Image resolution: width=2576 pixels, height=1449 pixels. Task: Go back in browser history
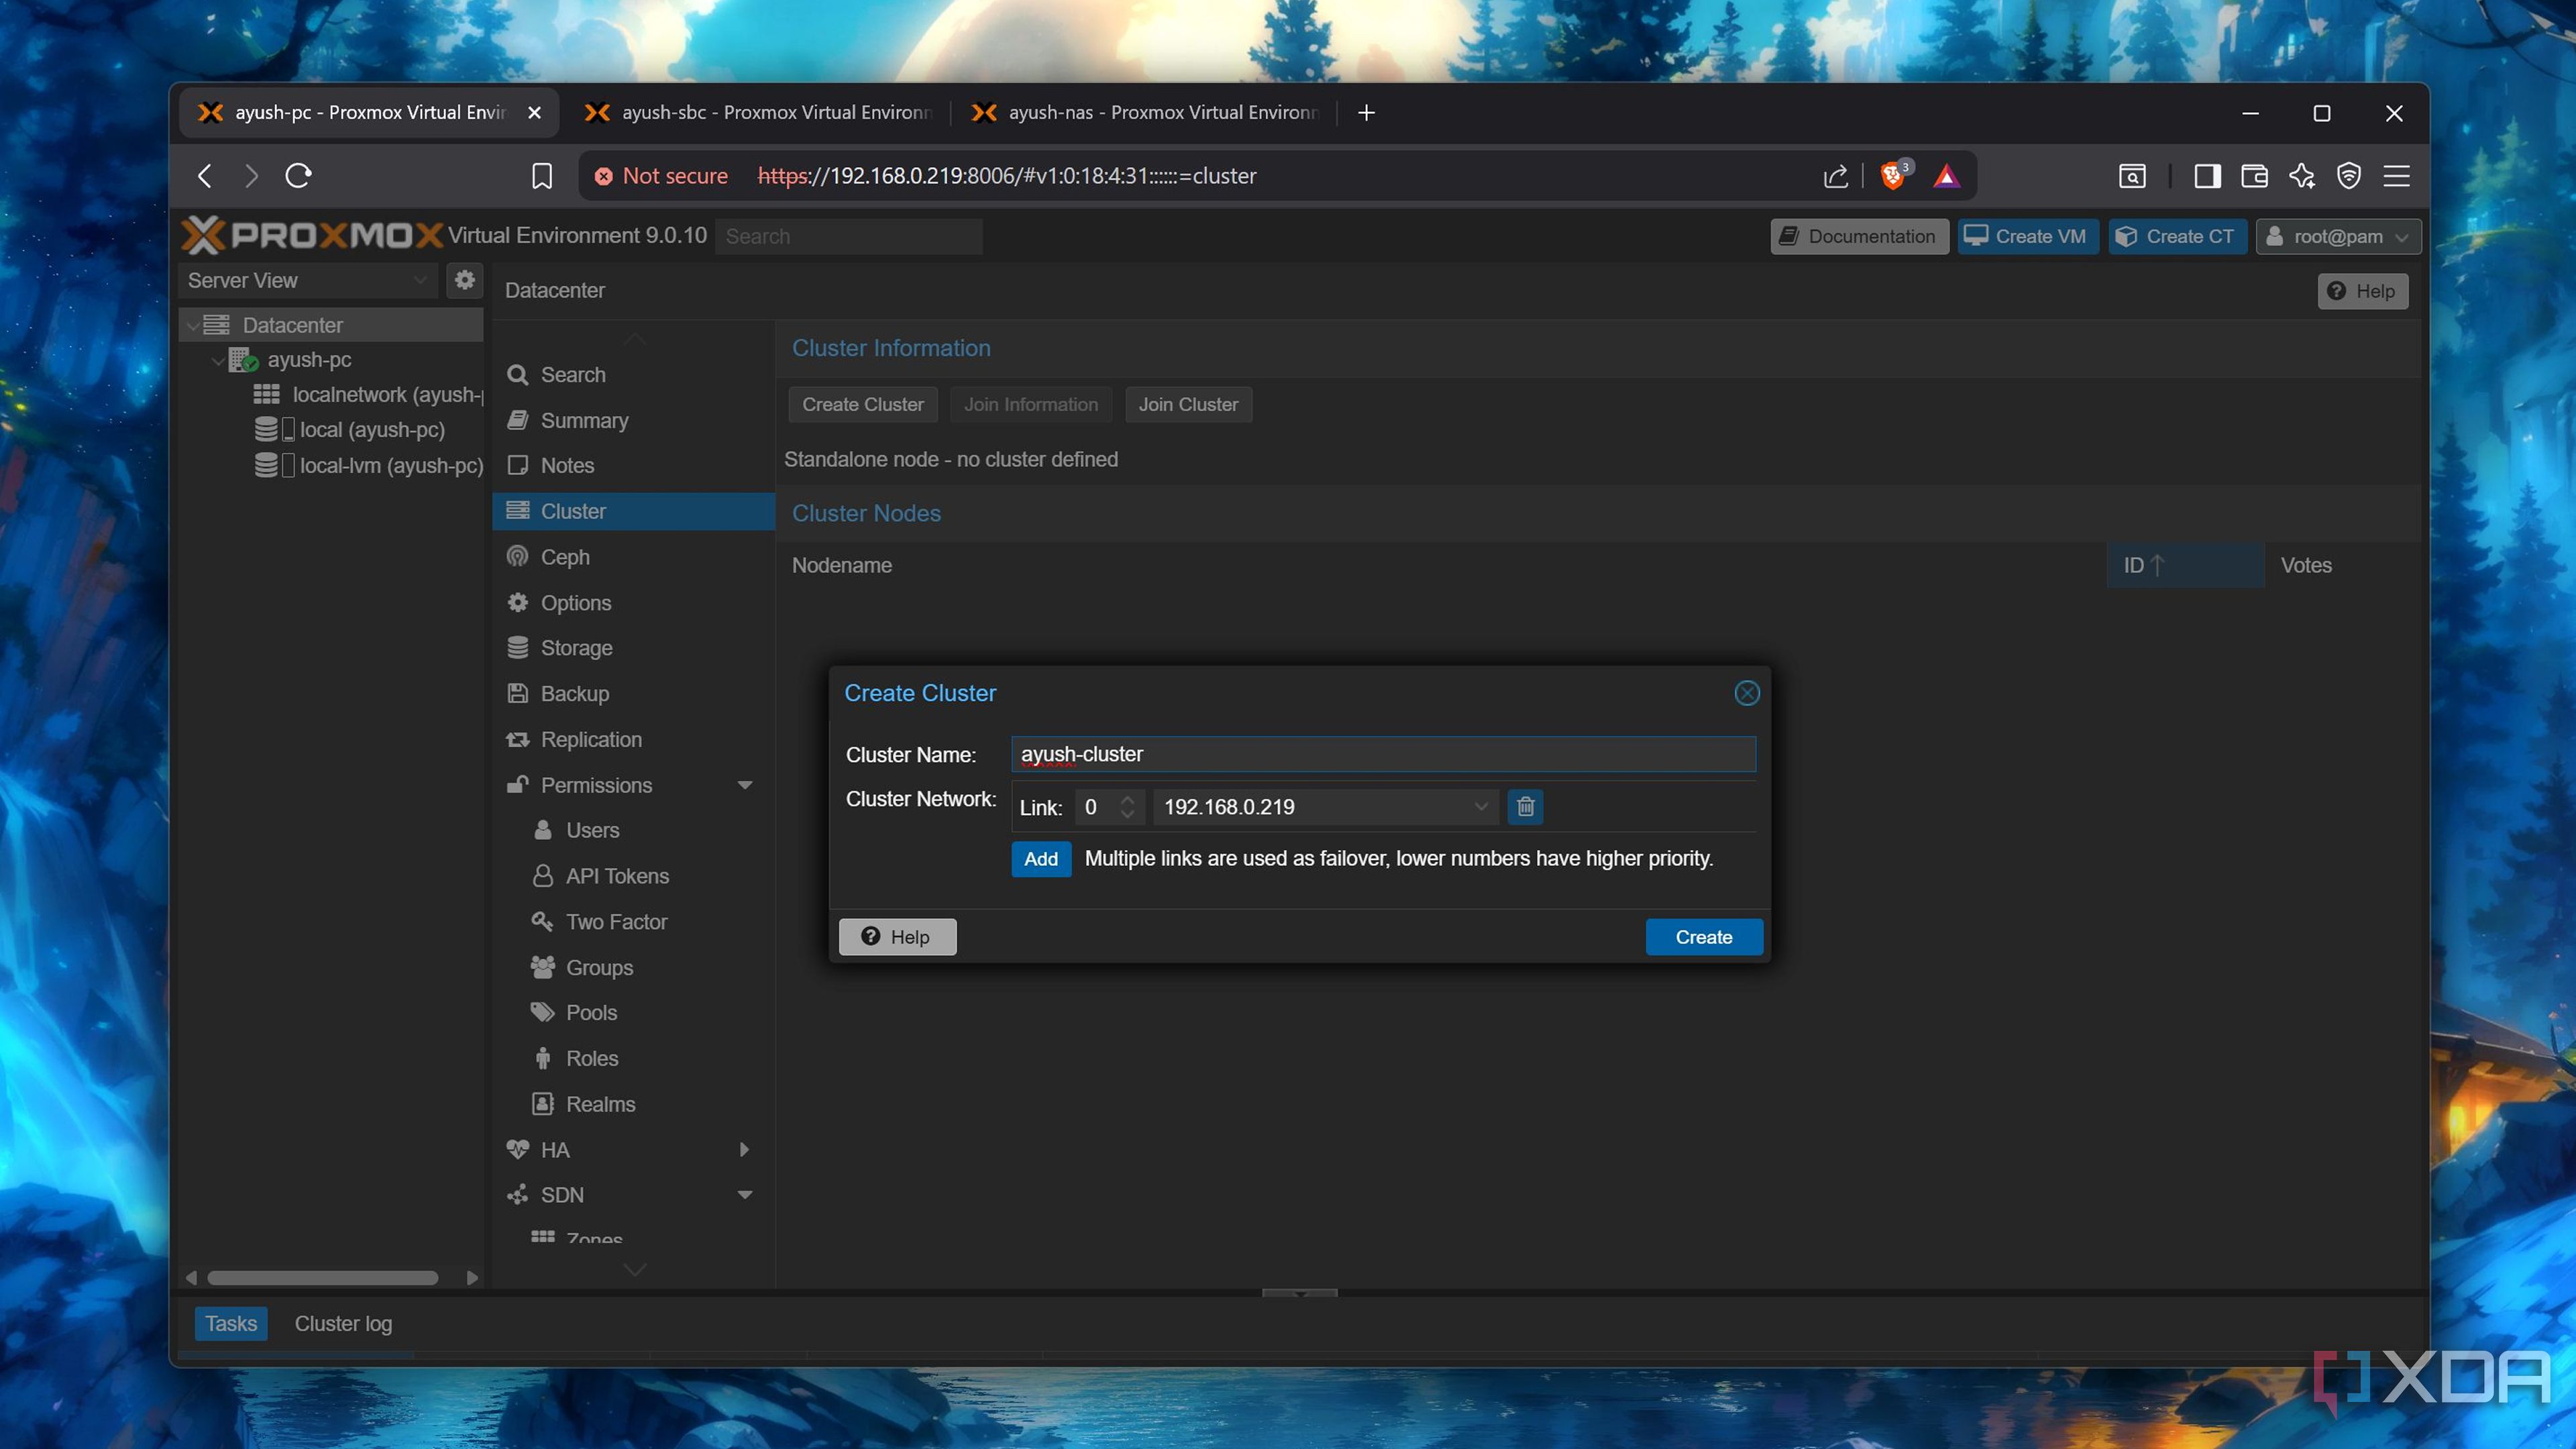point(205,176)
